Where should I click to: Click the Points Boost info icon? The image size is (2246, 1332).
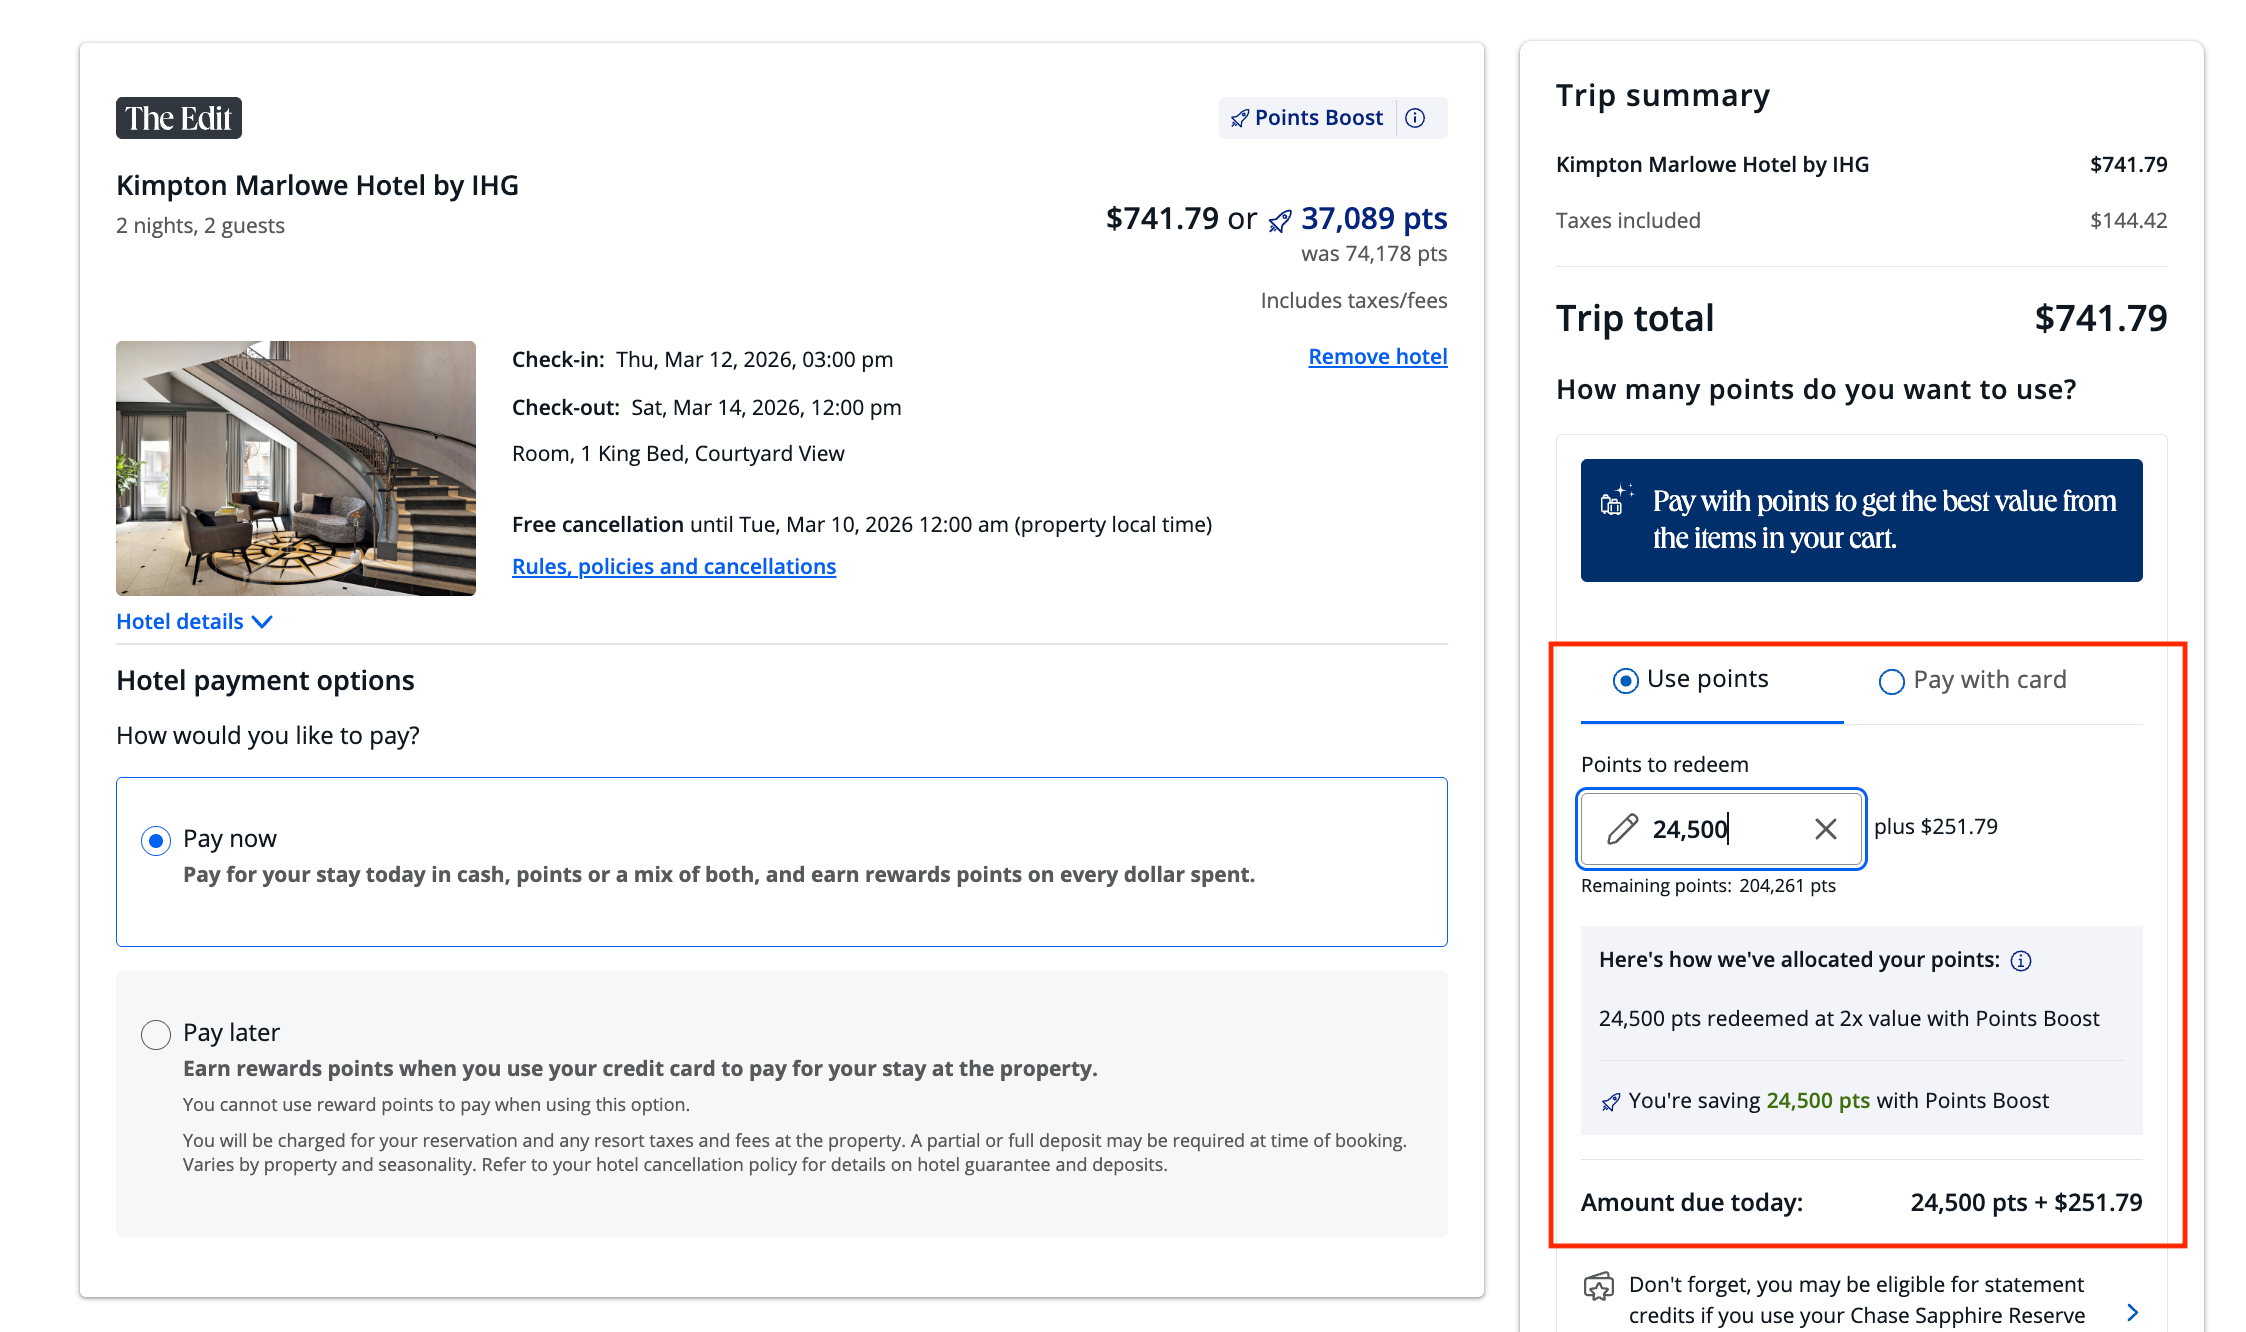pos(1415,118)
